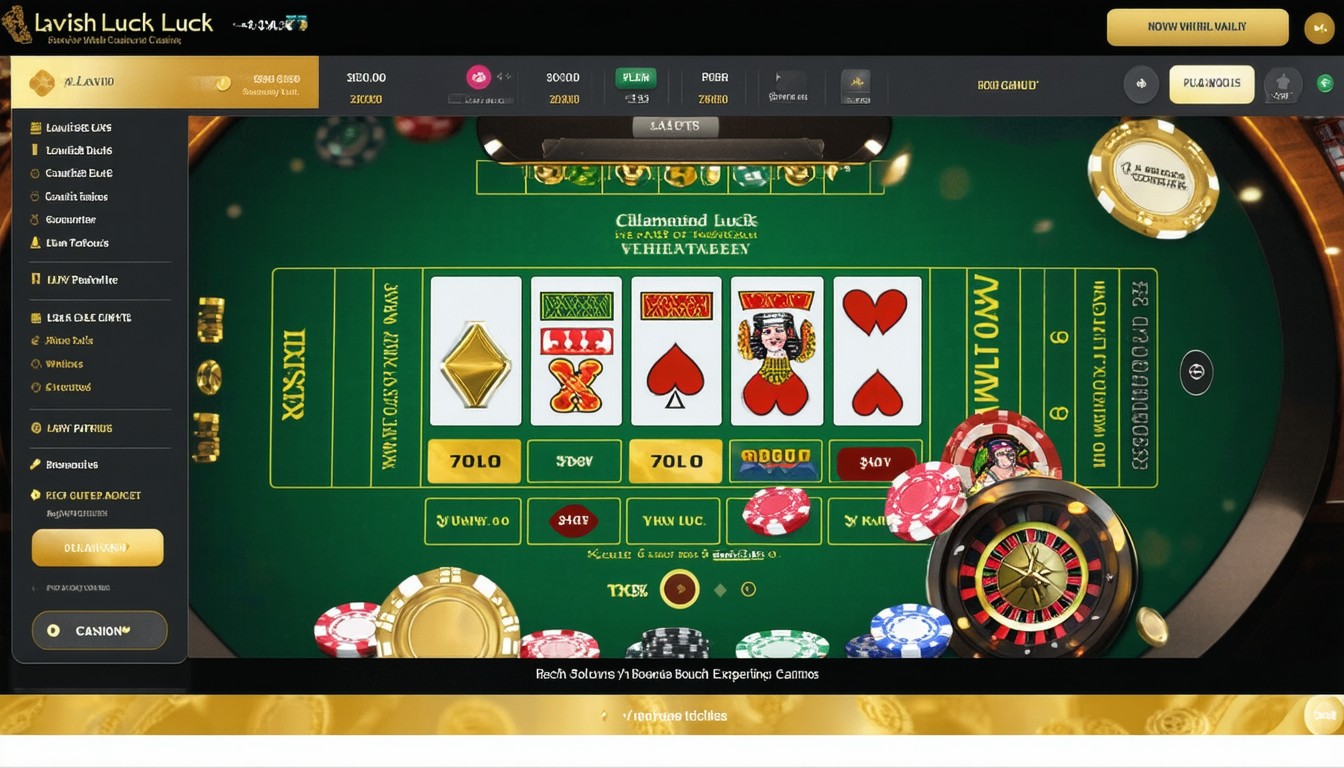Click the dark round icon left of the cream button
The image size is (1344, 768).
[x=1141, y=84]
